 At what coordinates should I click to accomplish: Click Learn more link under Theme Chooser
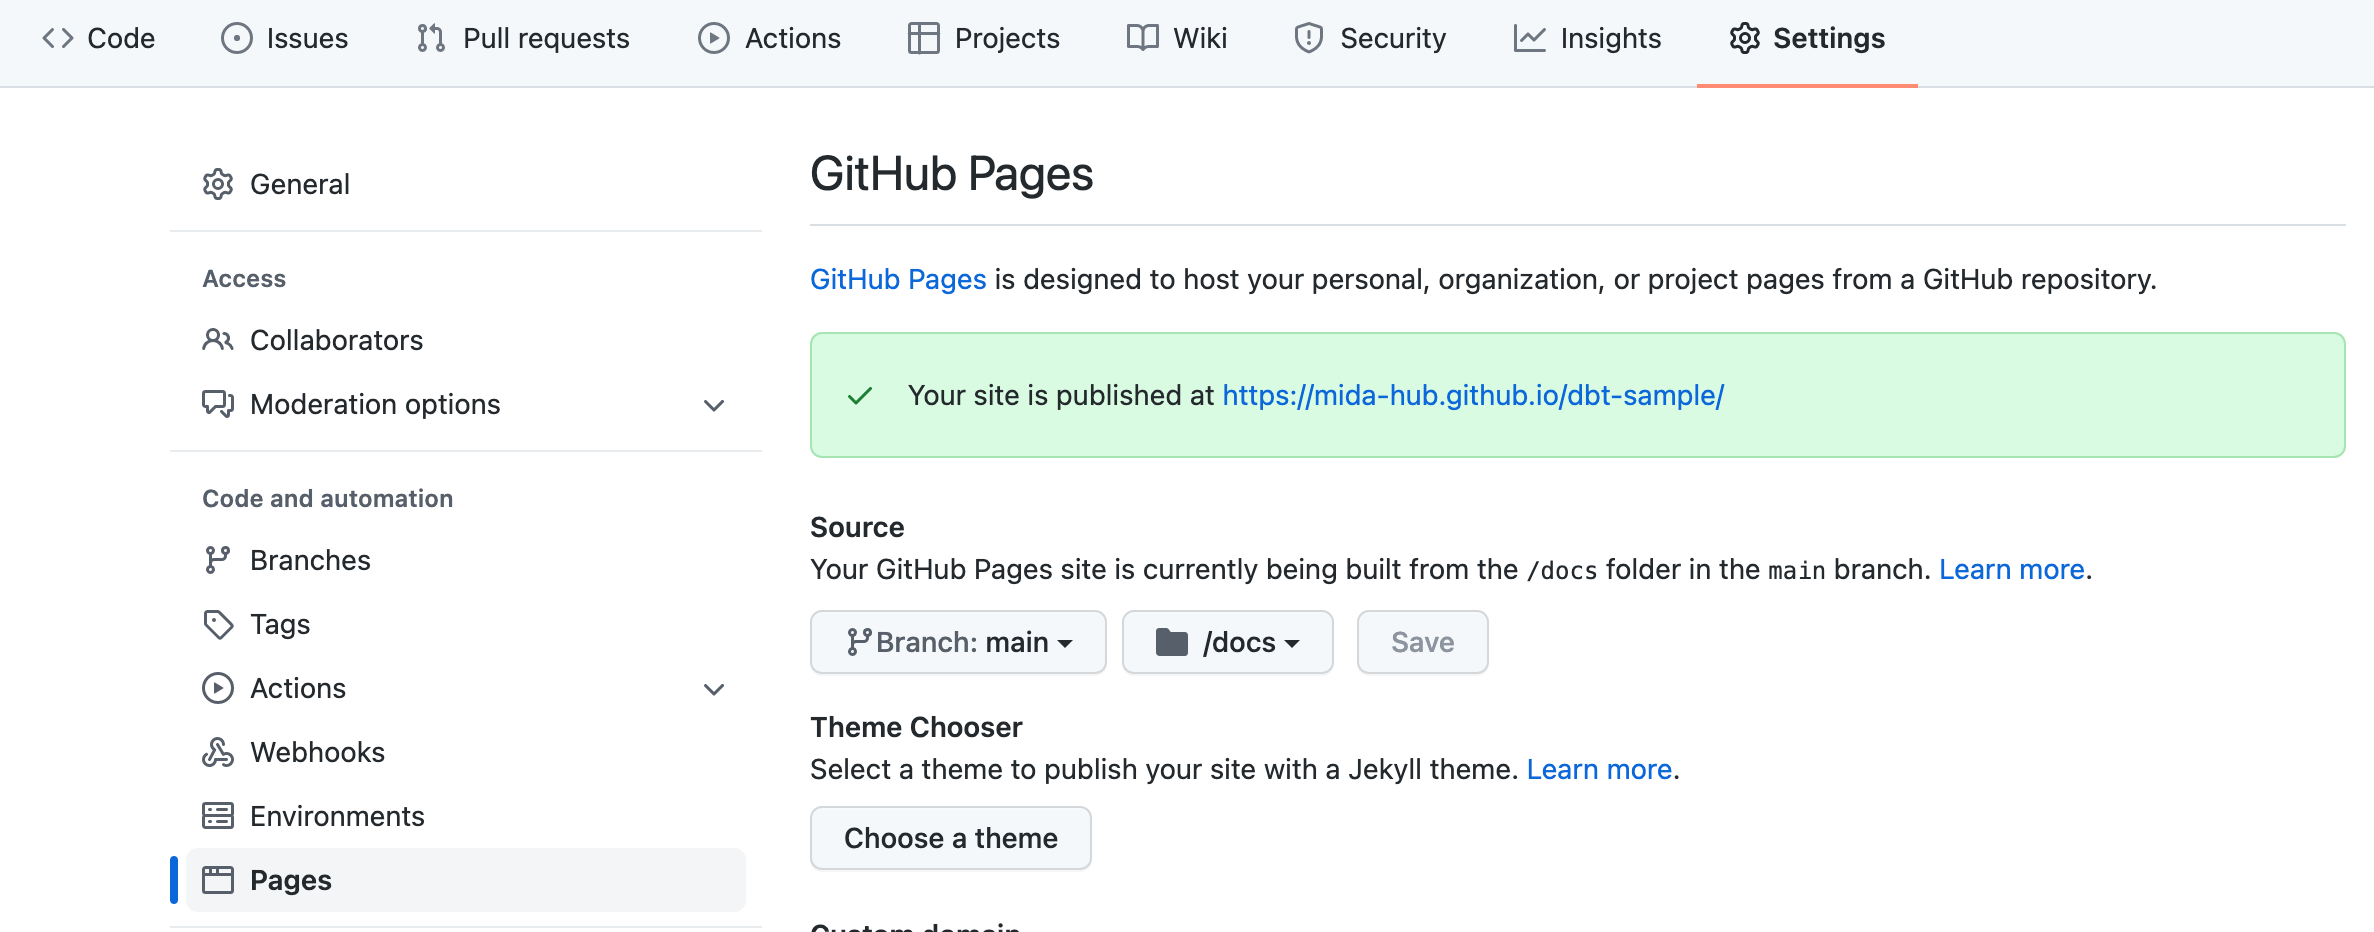pos(1599,770)
